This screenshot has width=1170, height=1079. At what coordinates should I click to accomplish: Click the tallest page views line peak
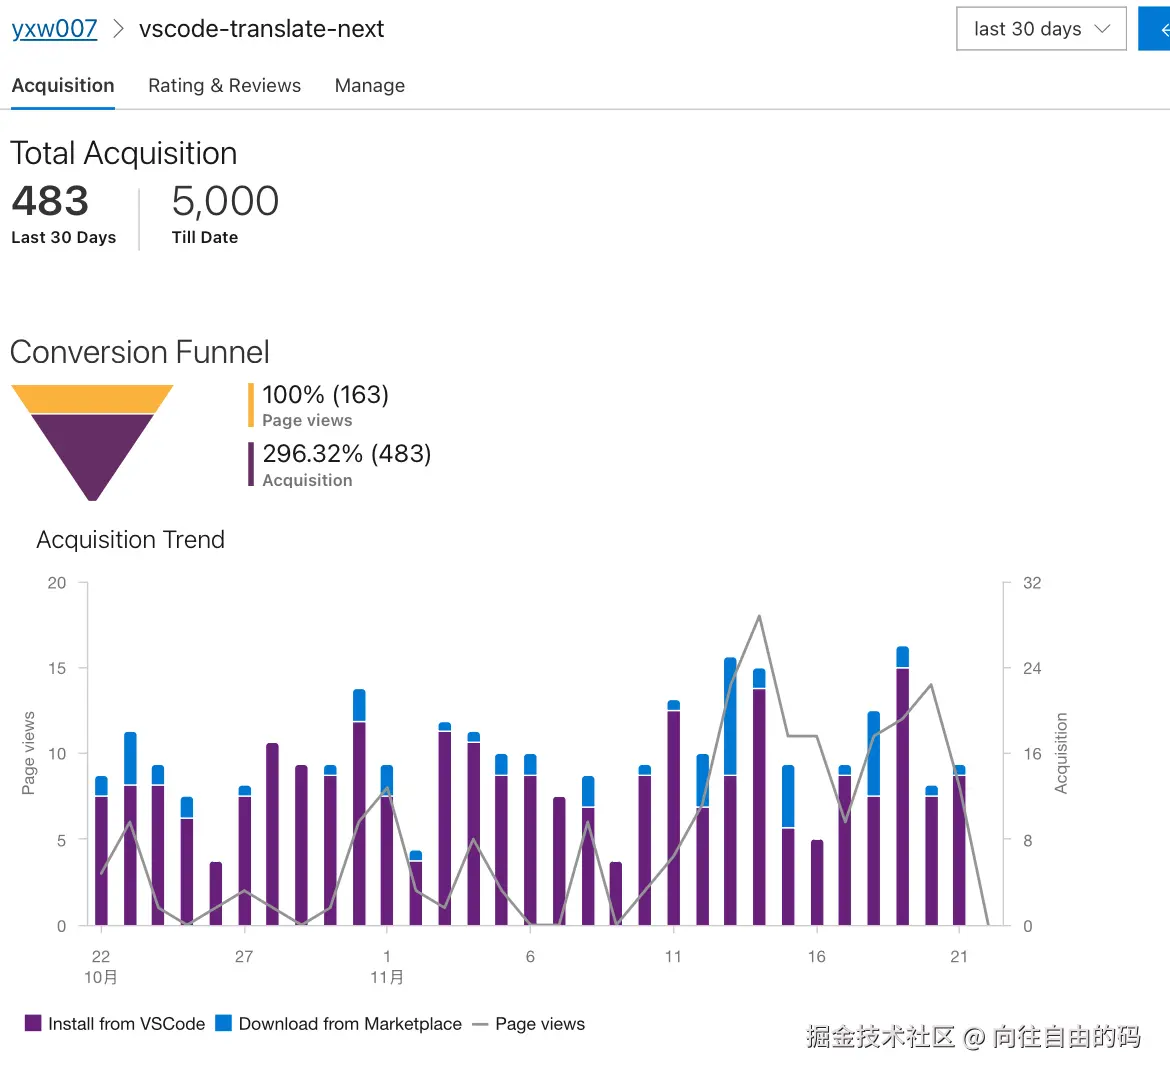coord(759,616)
